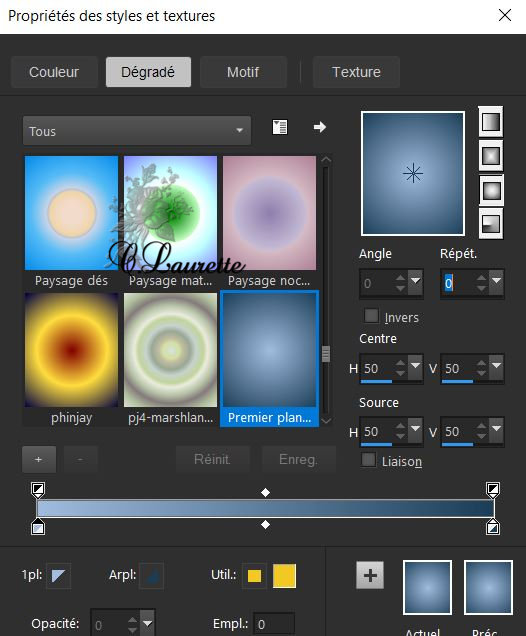
Task: Select the left lower color stop marker
Action: [x=38, y=526]
